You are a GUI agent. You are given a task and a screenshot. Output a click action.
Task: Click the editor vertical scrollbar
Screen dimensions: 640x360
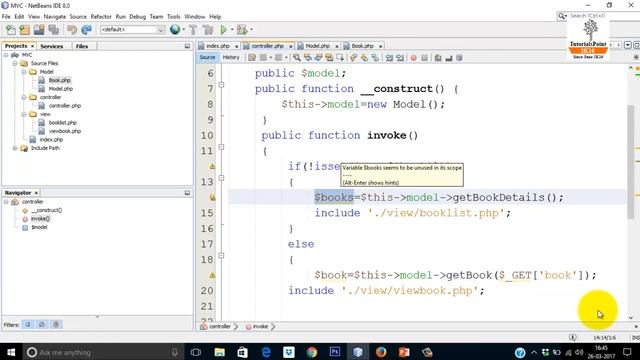point(631,161)
